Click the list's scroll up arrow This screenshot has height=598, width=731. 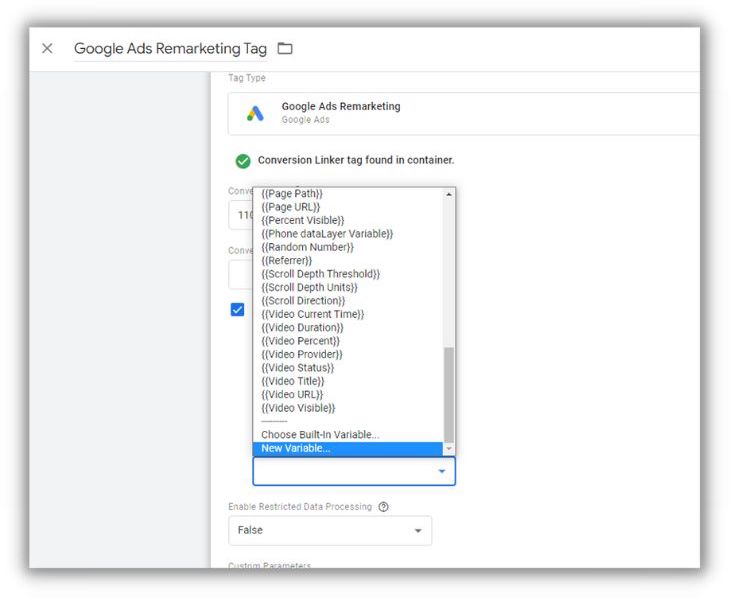(x=448, y=194)
